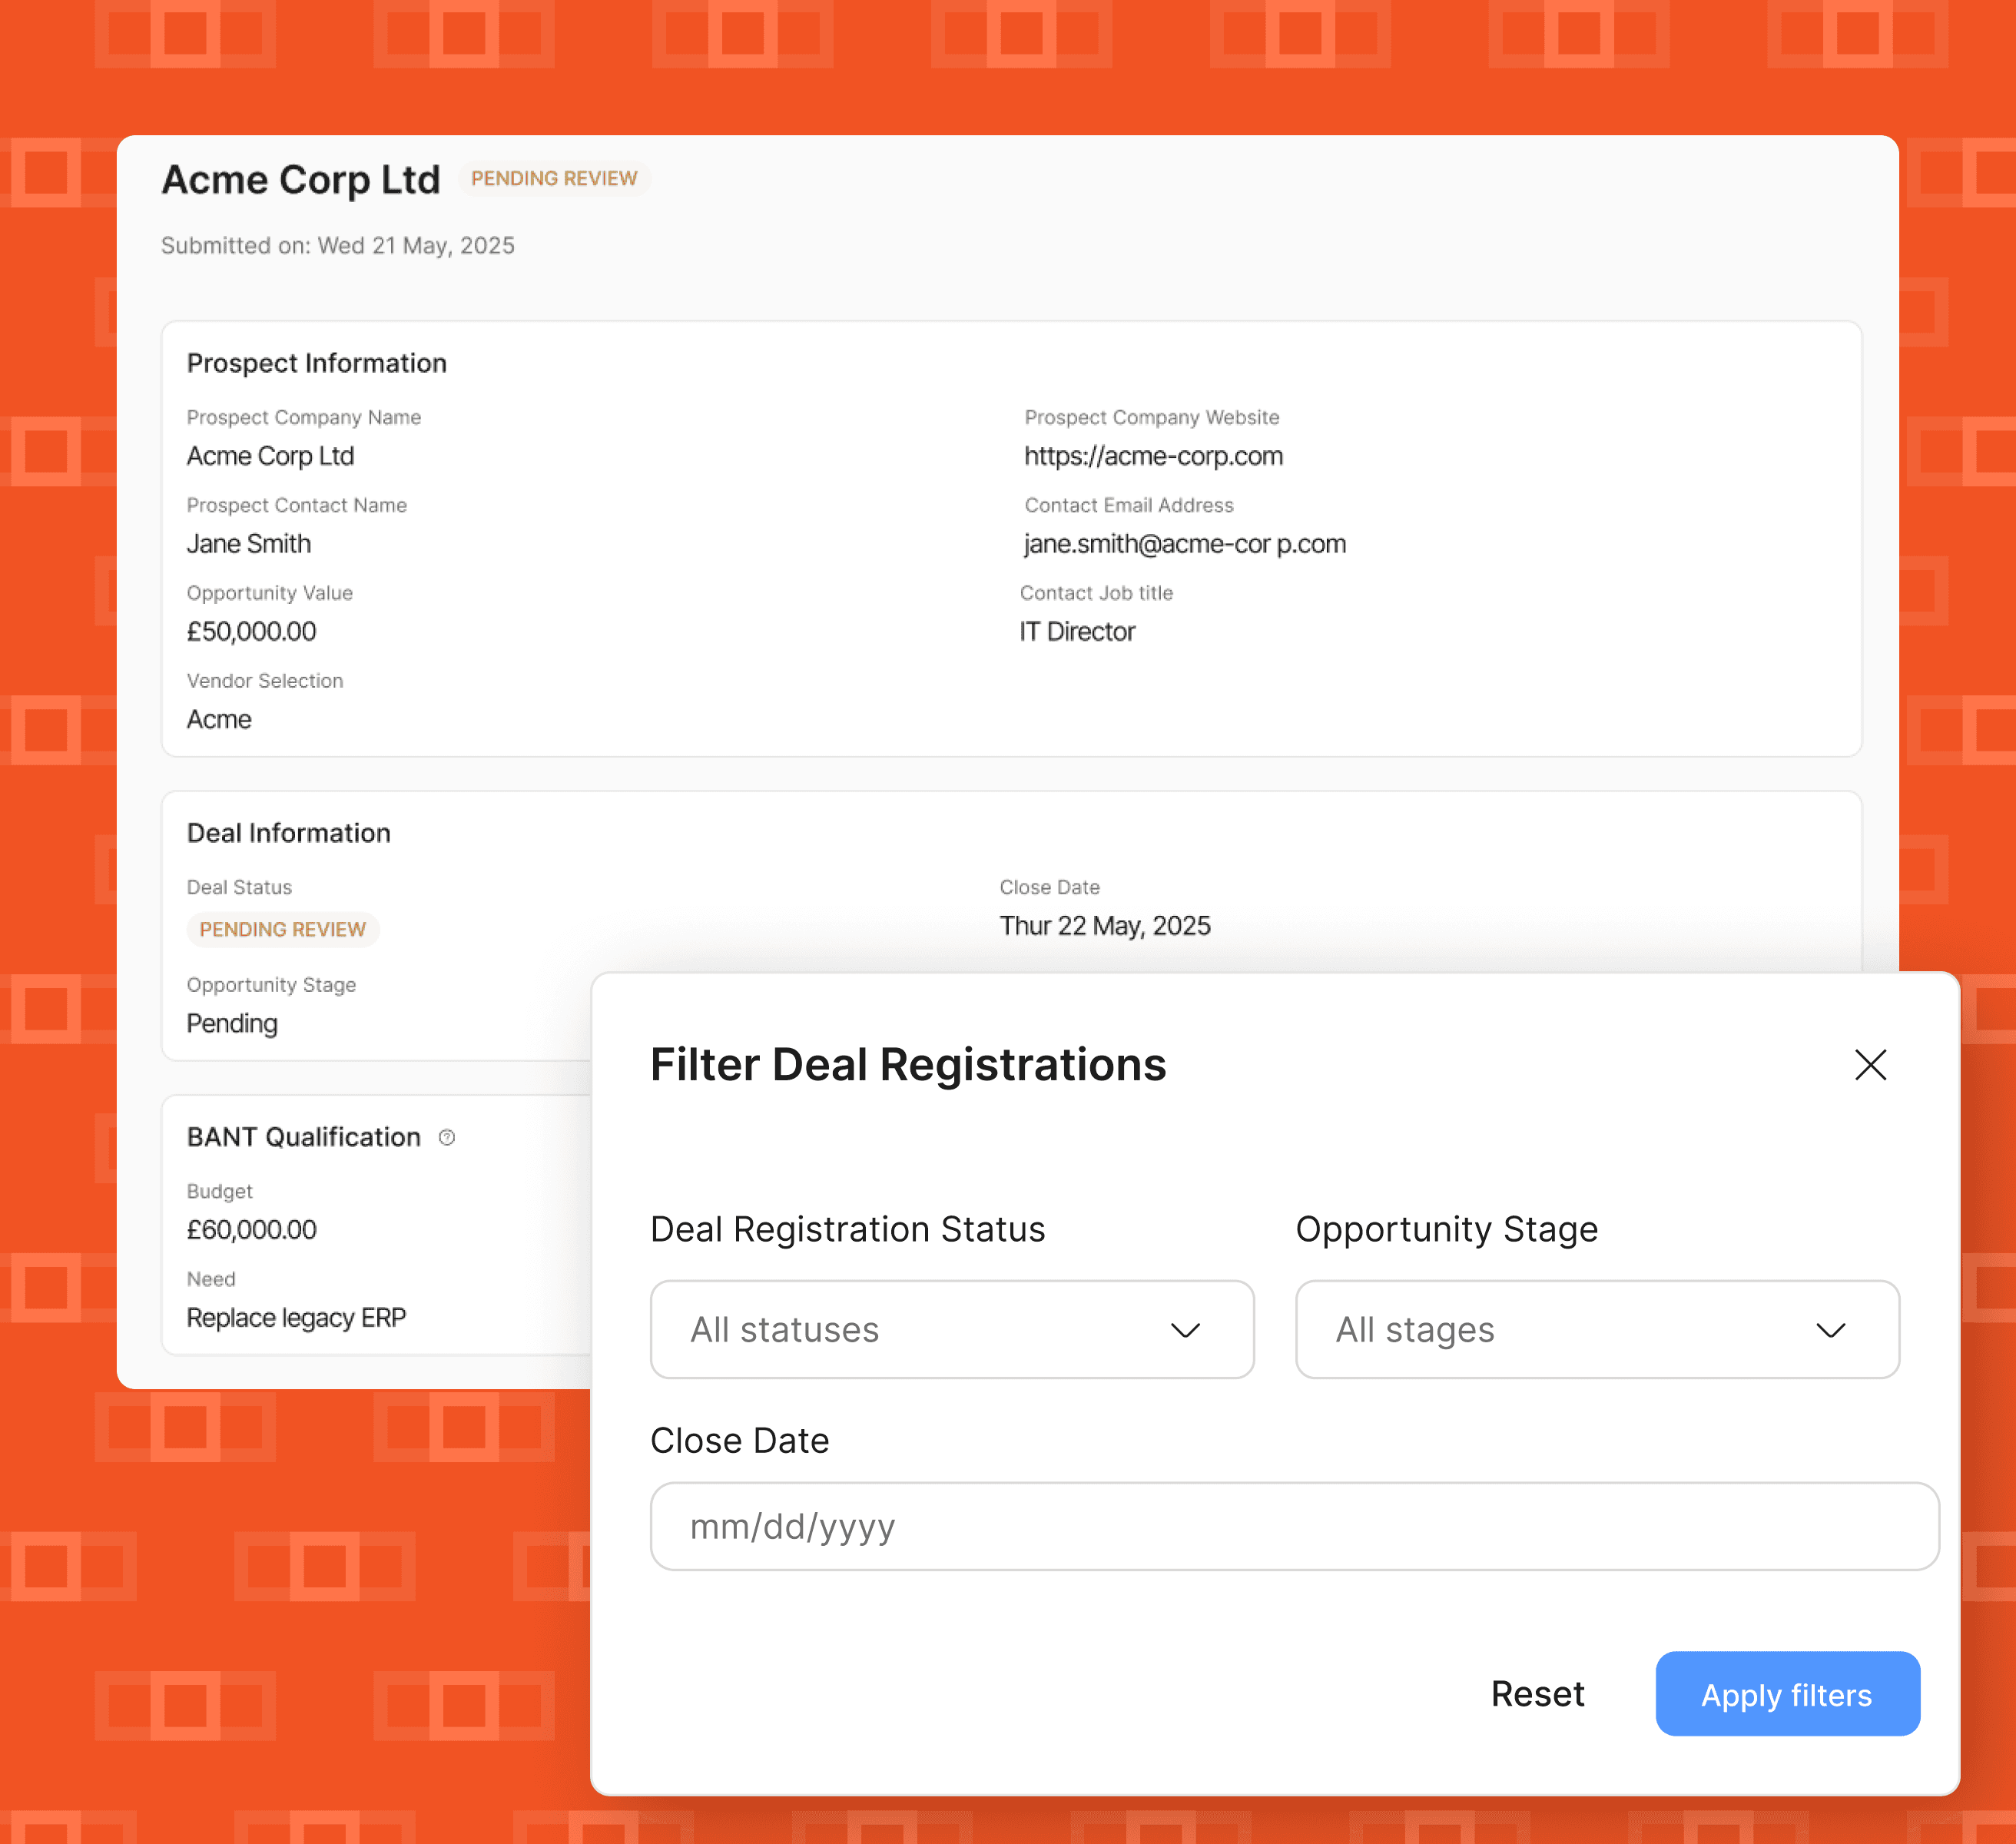This screenshot has width=2016, height=1844.
Task: Click the PENDING REVIEW badge under Deal Status
Action: (283, 929)
